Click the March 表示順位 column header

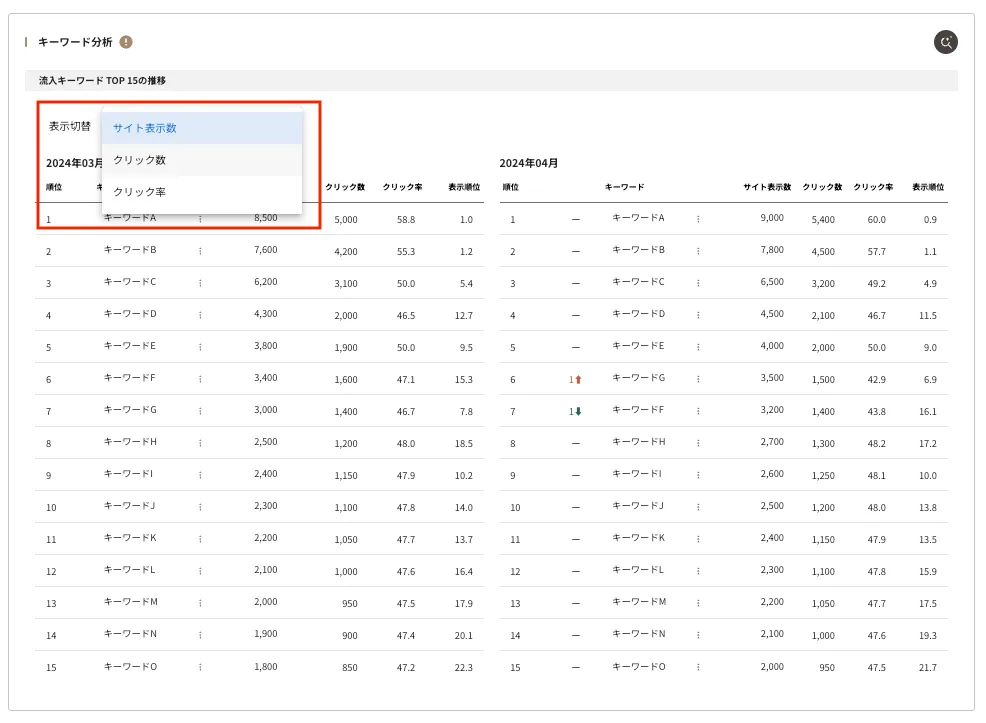464,187
